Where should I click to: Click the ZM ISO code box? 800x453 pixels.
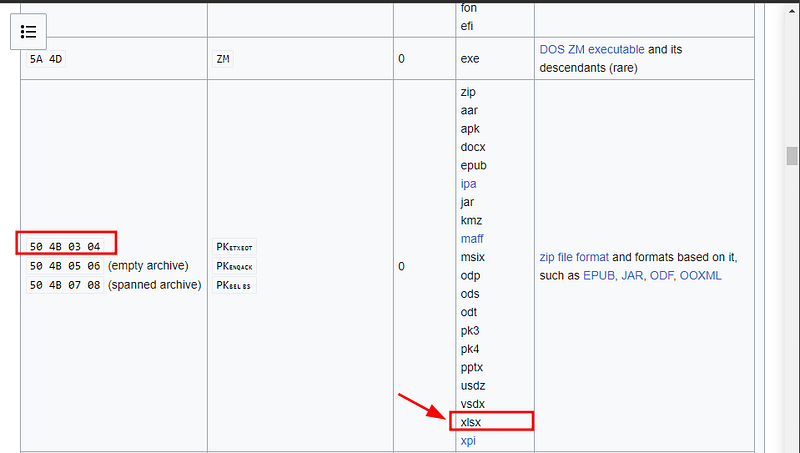pyautogui.click(x=223, y=59)
